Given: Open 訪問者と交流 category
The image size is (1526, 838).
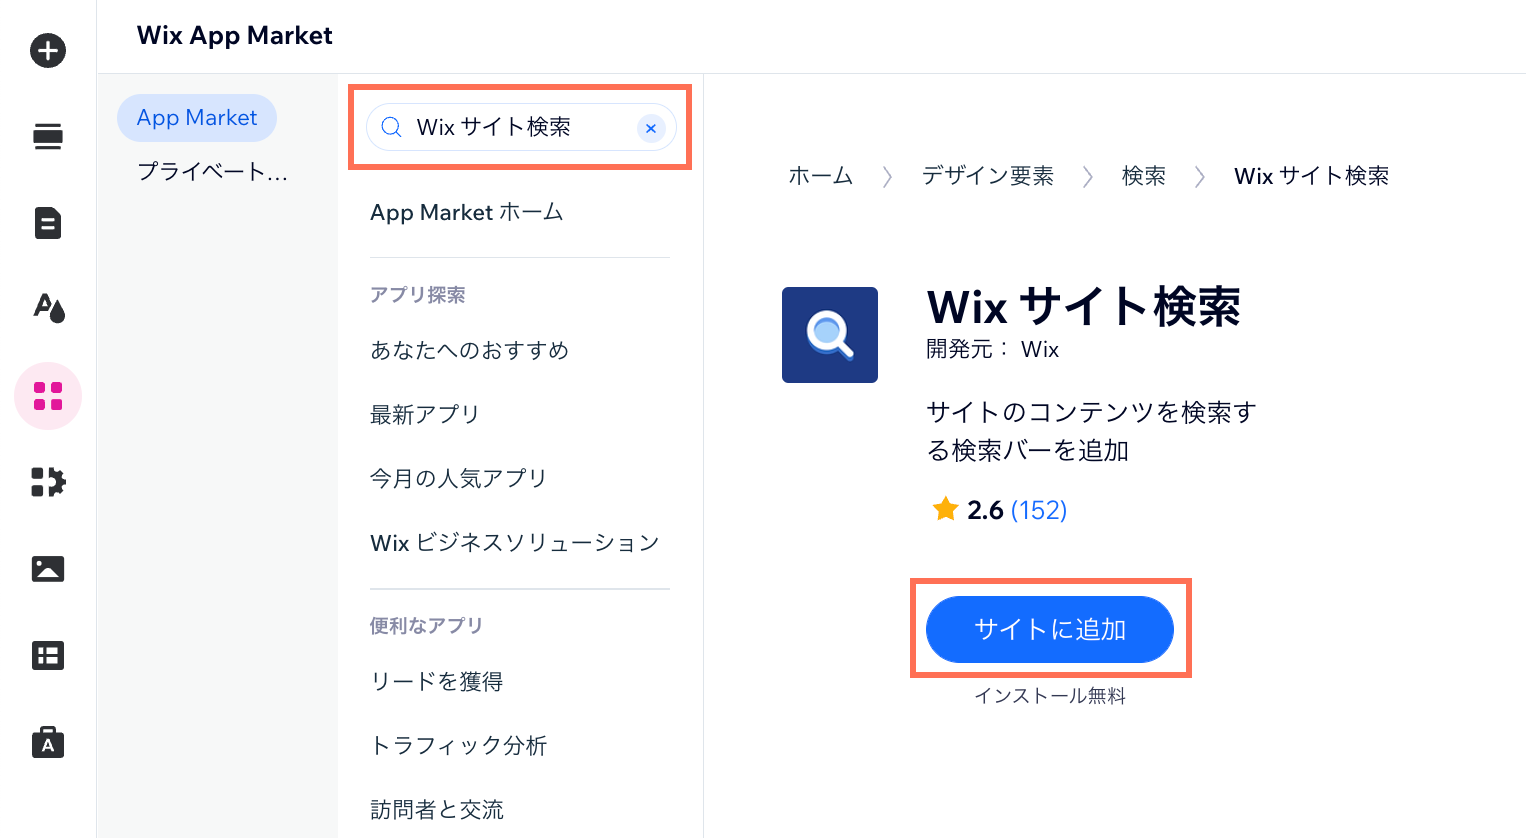Looking at the screenshot, I should tap(436, 809).
